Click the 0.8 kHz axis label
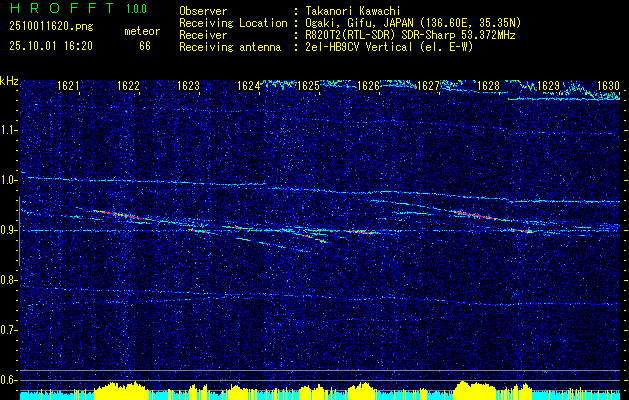Image resolution: width=629 pixels, height=400 pixels. point(8,280)
